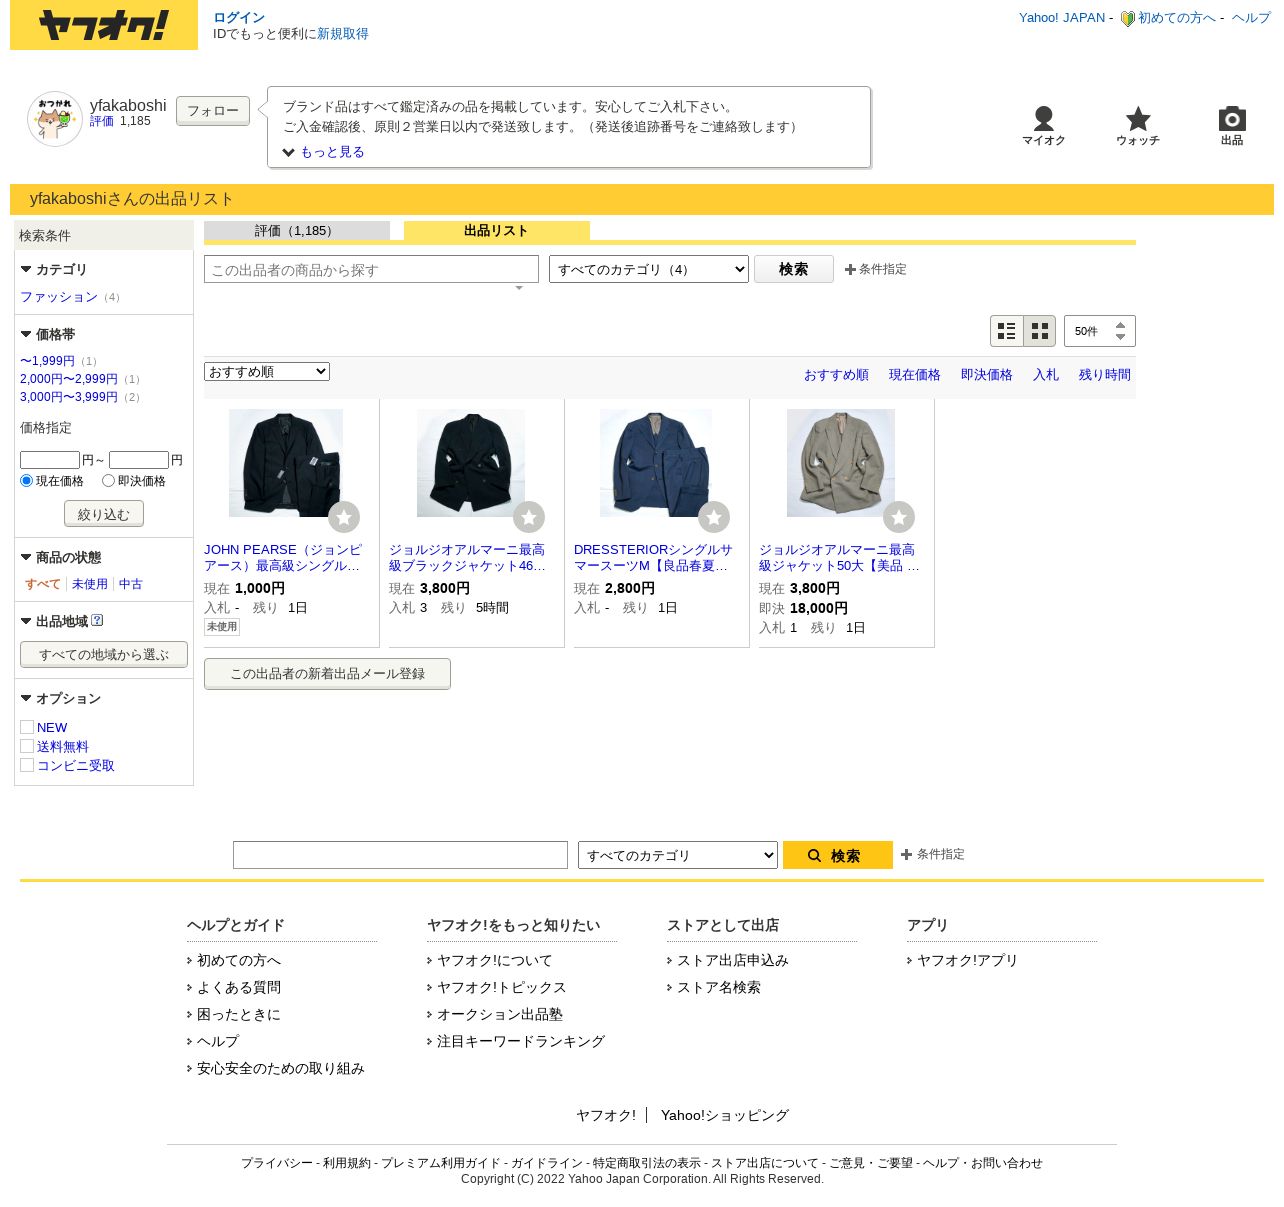Switch to the 評価（1,185）tab
Image resolution: width=1284 pixels, height=1207 pixels.
point(297,231)
